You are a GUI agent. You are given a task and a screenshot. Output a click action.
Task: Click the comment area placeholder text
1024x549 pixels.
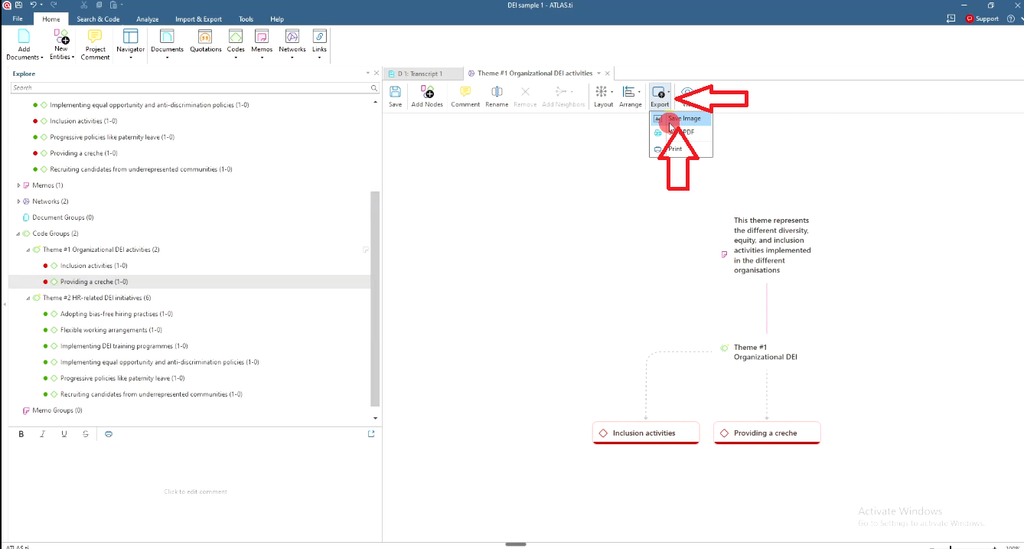click(195, 492)
